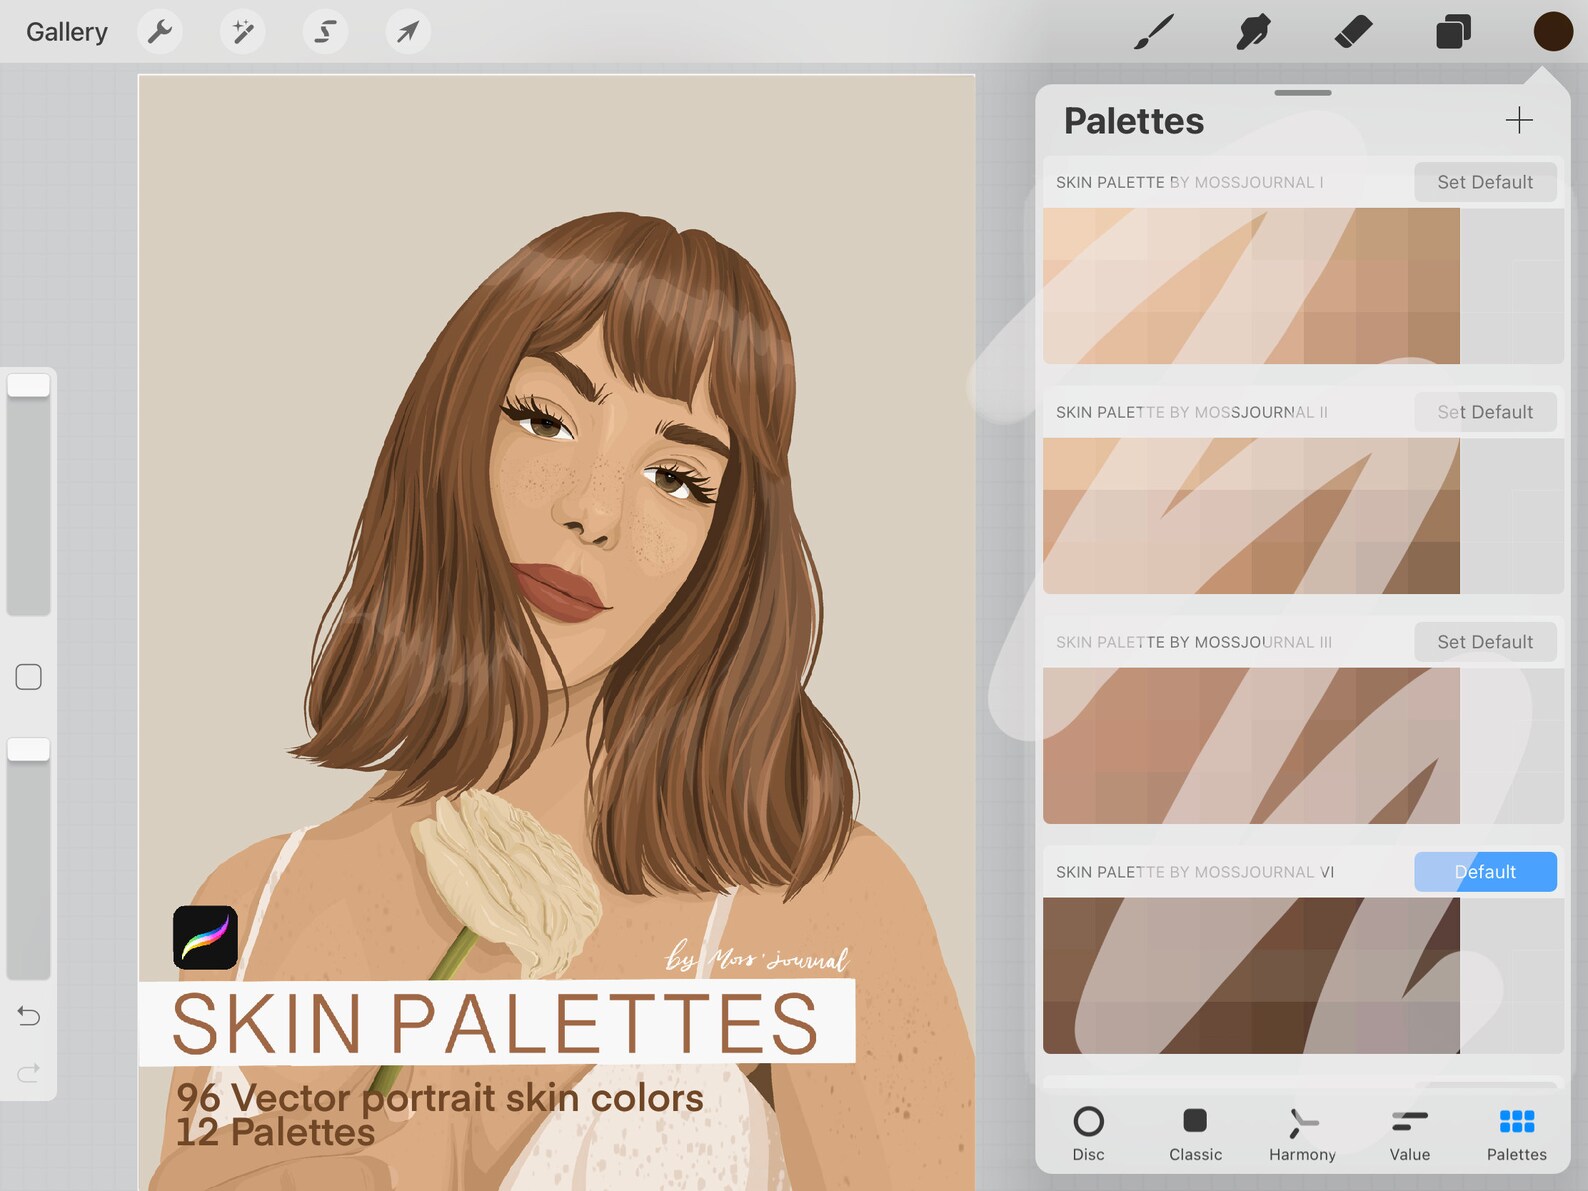Redo the last action
Image resolution: width=1588 pixels, height=1191 pixels.
tap(29, 1072)
